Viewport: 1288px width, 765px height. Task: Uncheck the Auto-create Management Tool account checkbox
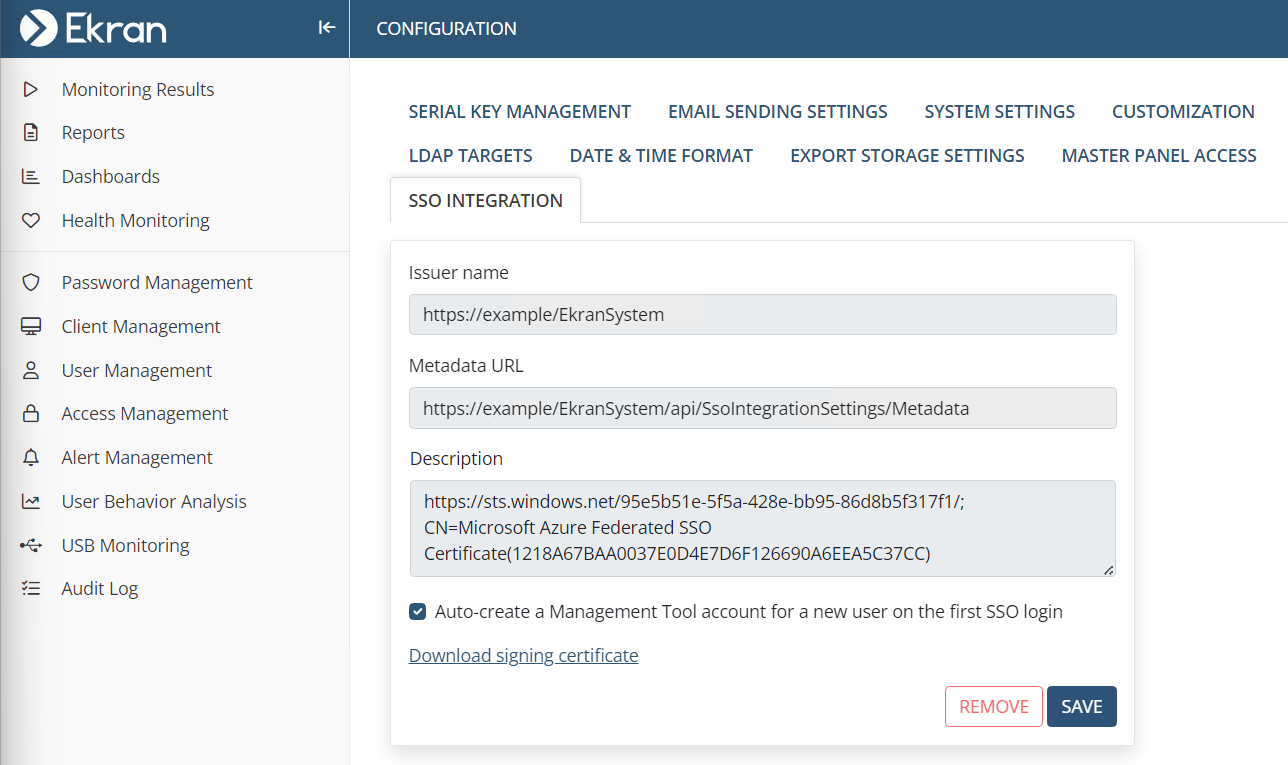pos(418,612)
